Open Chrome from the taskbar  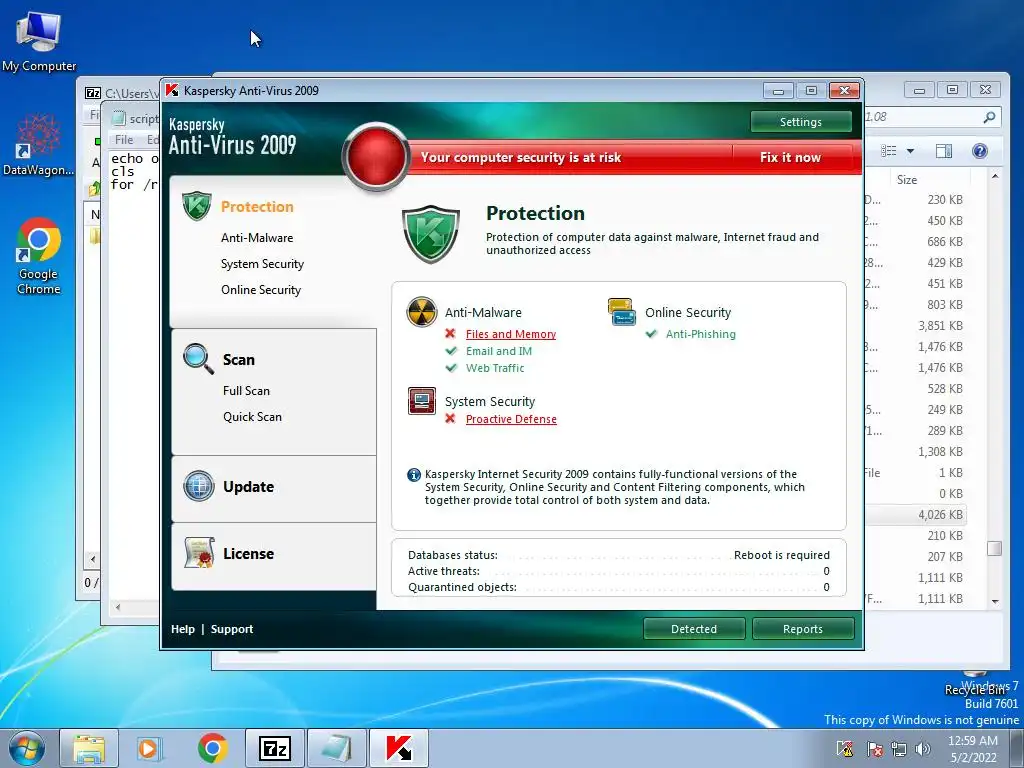(212, 748)
